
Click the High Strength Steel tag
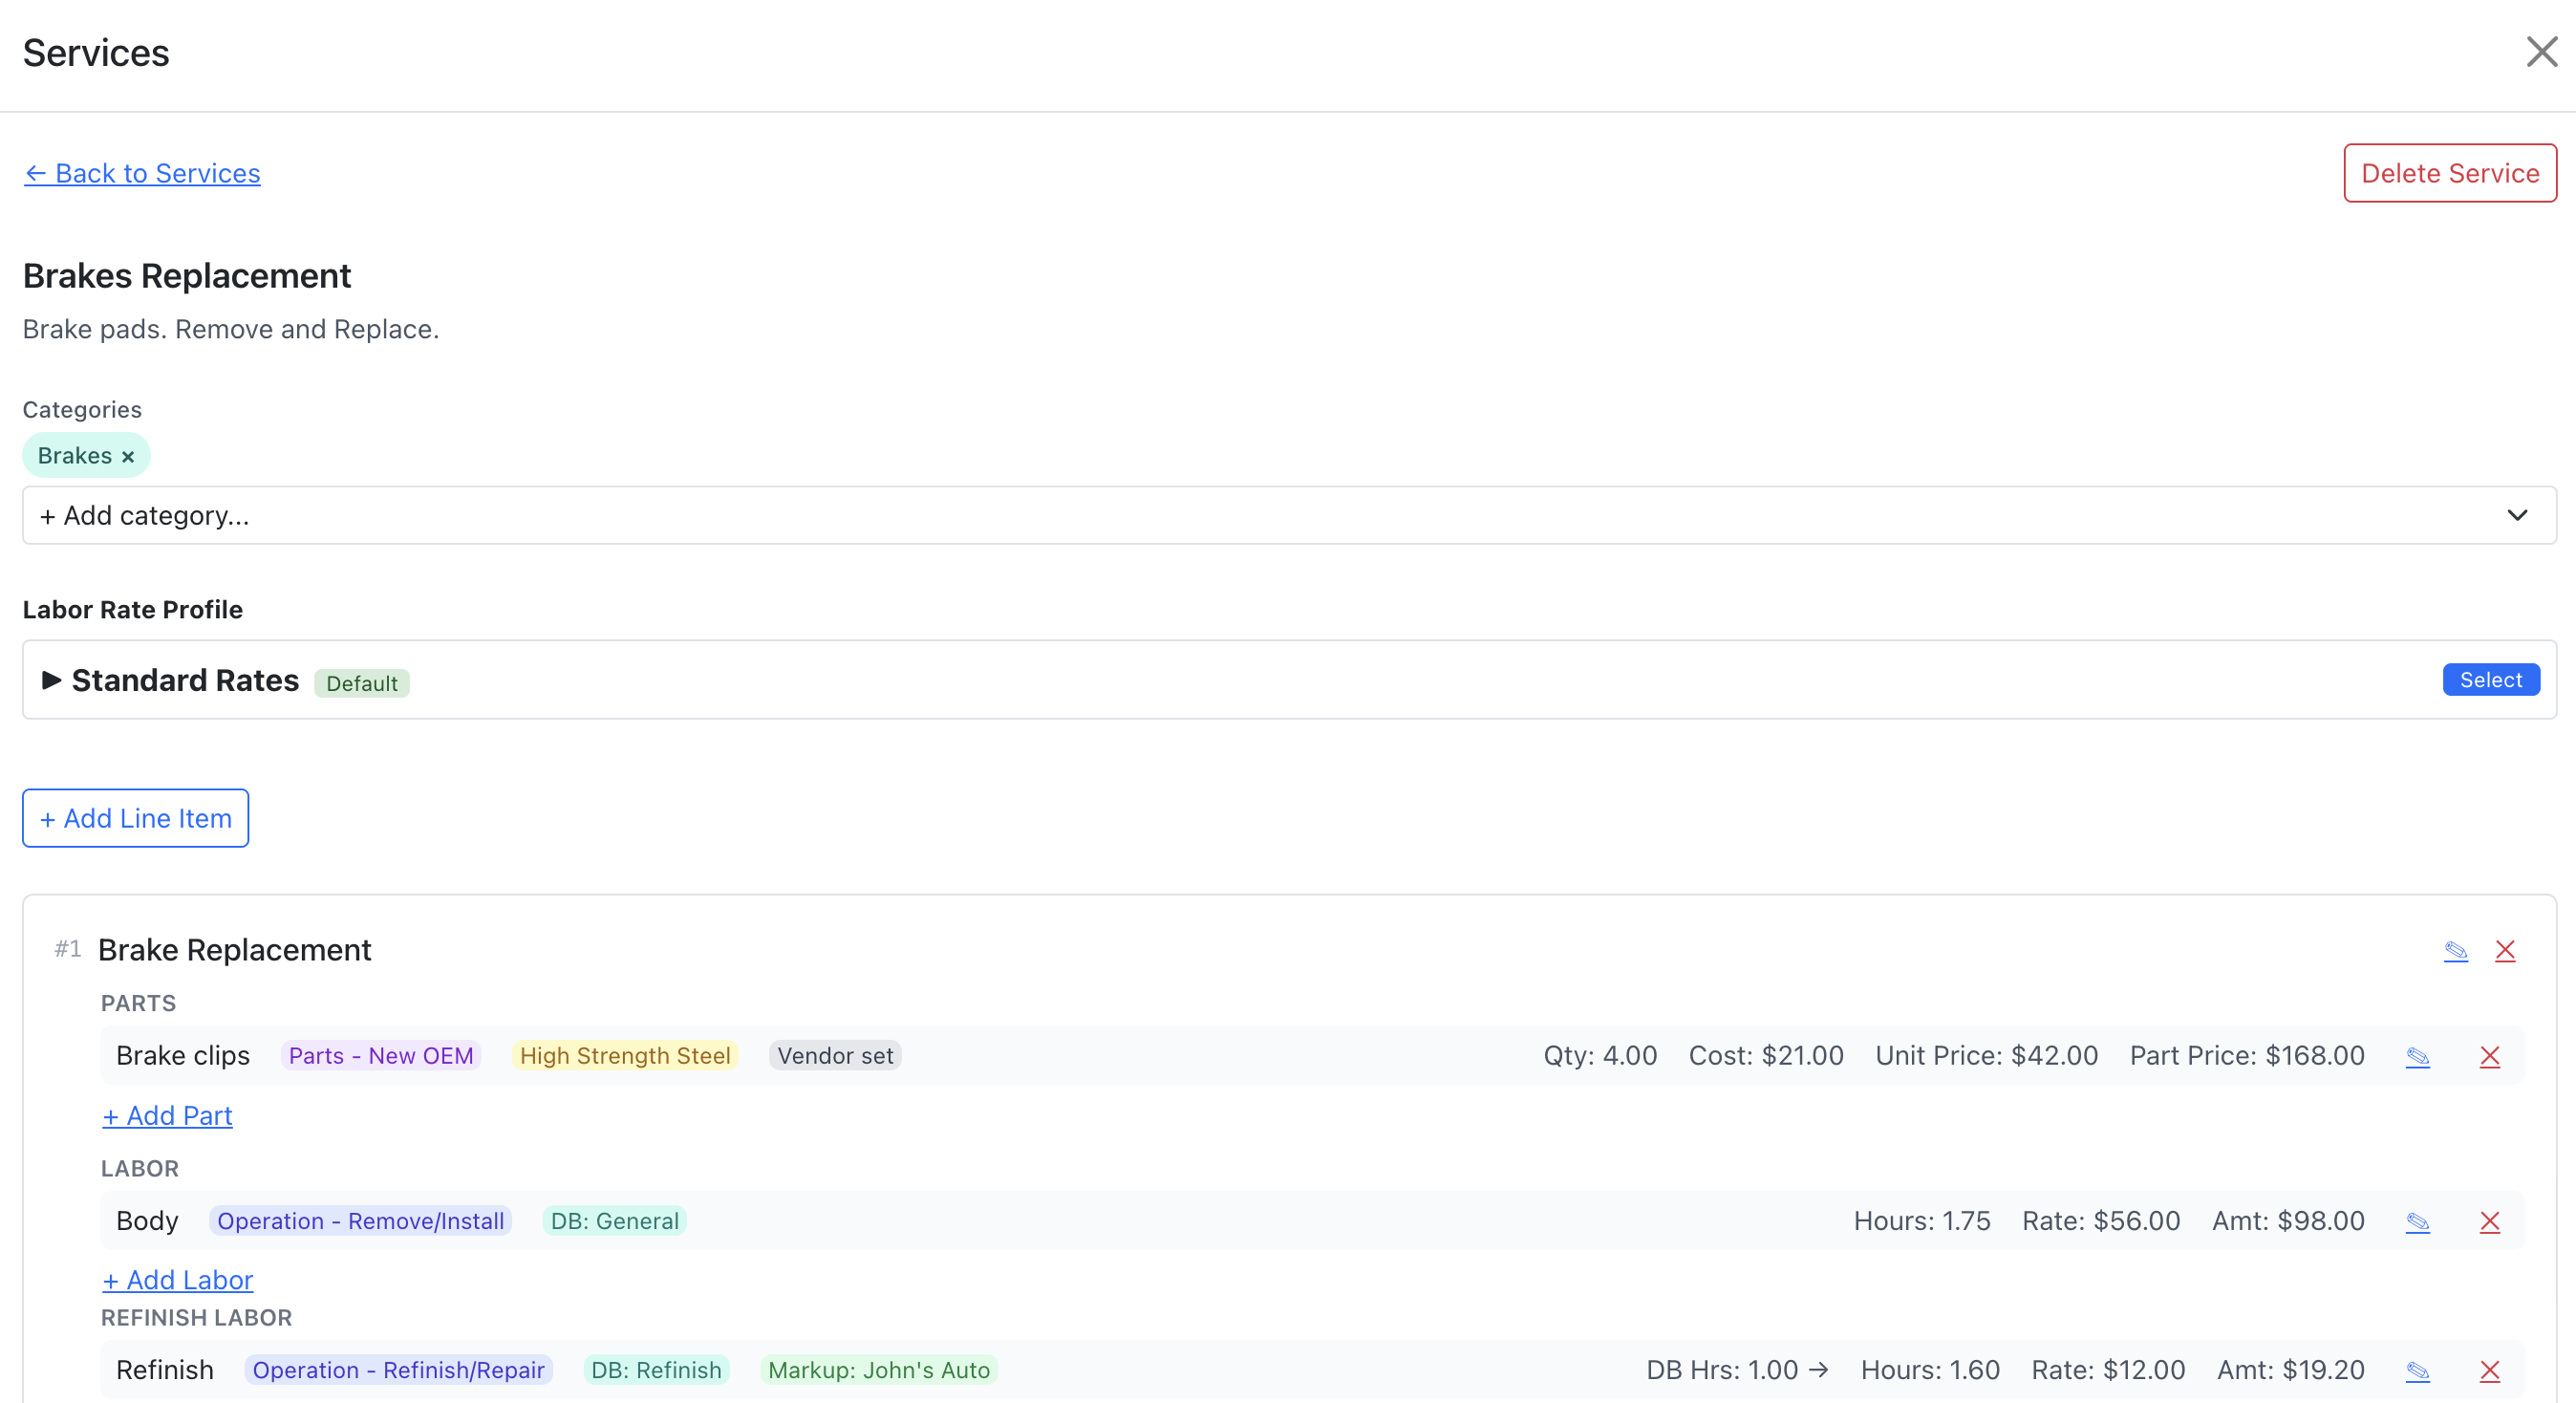click(x=625, y=1056)
